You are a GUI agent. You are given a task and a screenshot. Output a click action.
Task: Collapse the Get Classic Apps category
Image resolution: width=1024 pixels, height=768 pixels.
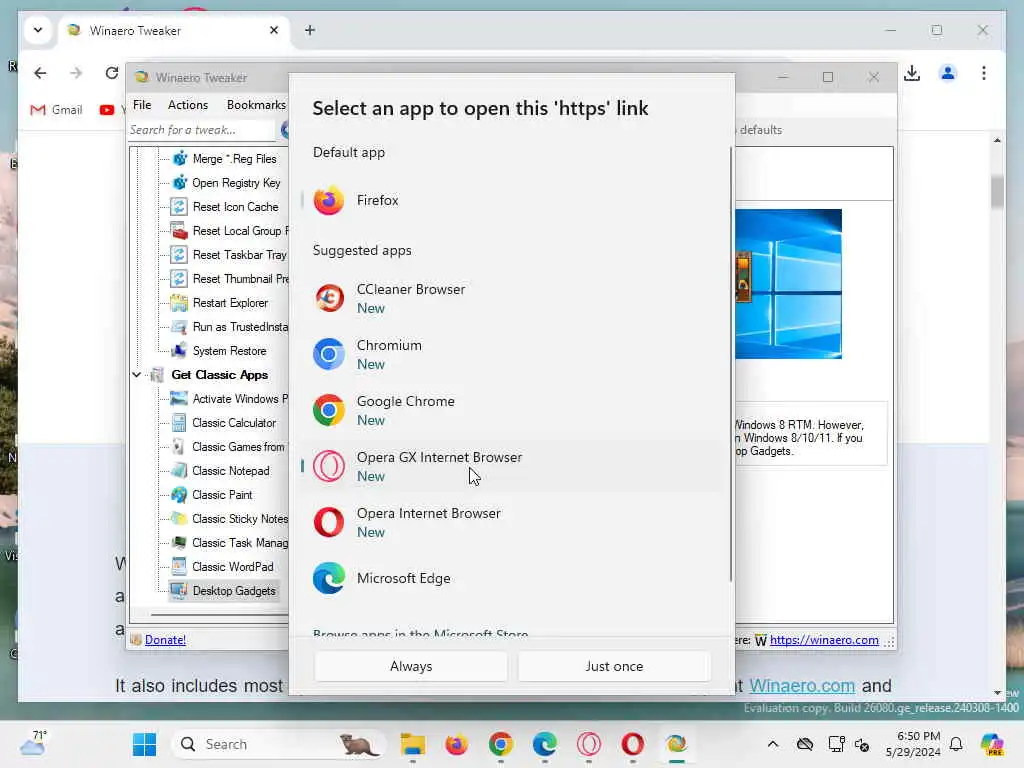136,375
